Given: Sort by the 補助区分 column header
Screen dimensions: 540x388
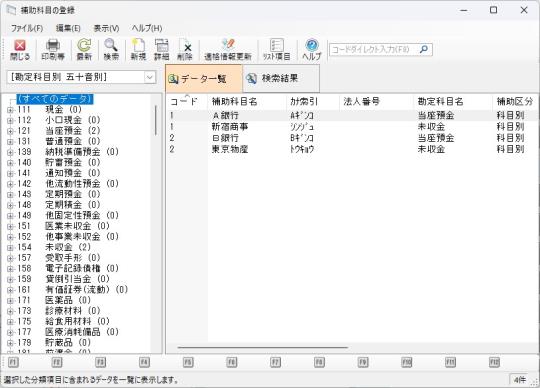Looking at the screenshot, I should pos(516,102).
